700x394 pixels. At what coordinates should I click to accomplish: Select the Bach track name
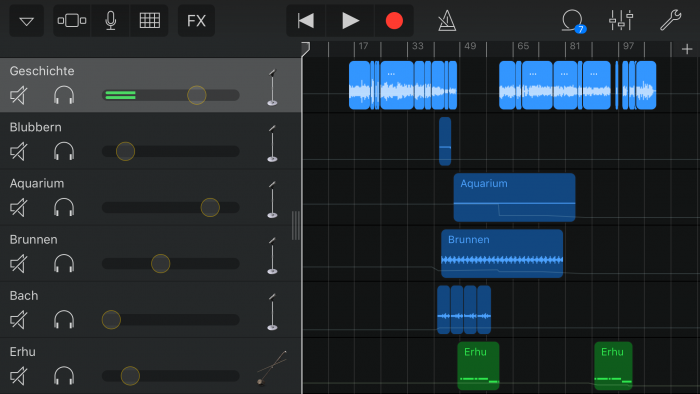click(x=24, y=296)
